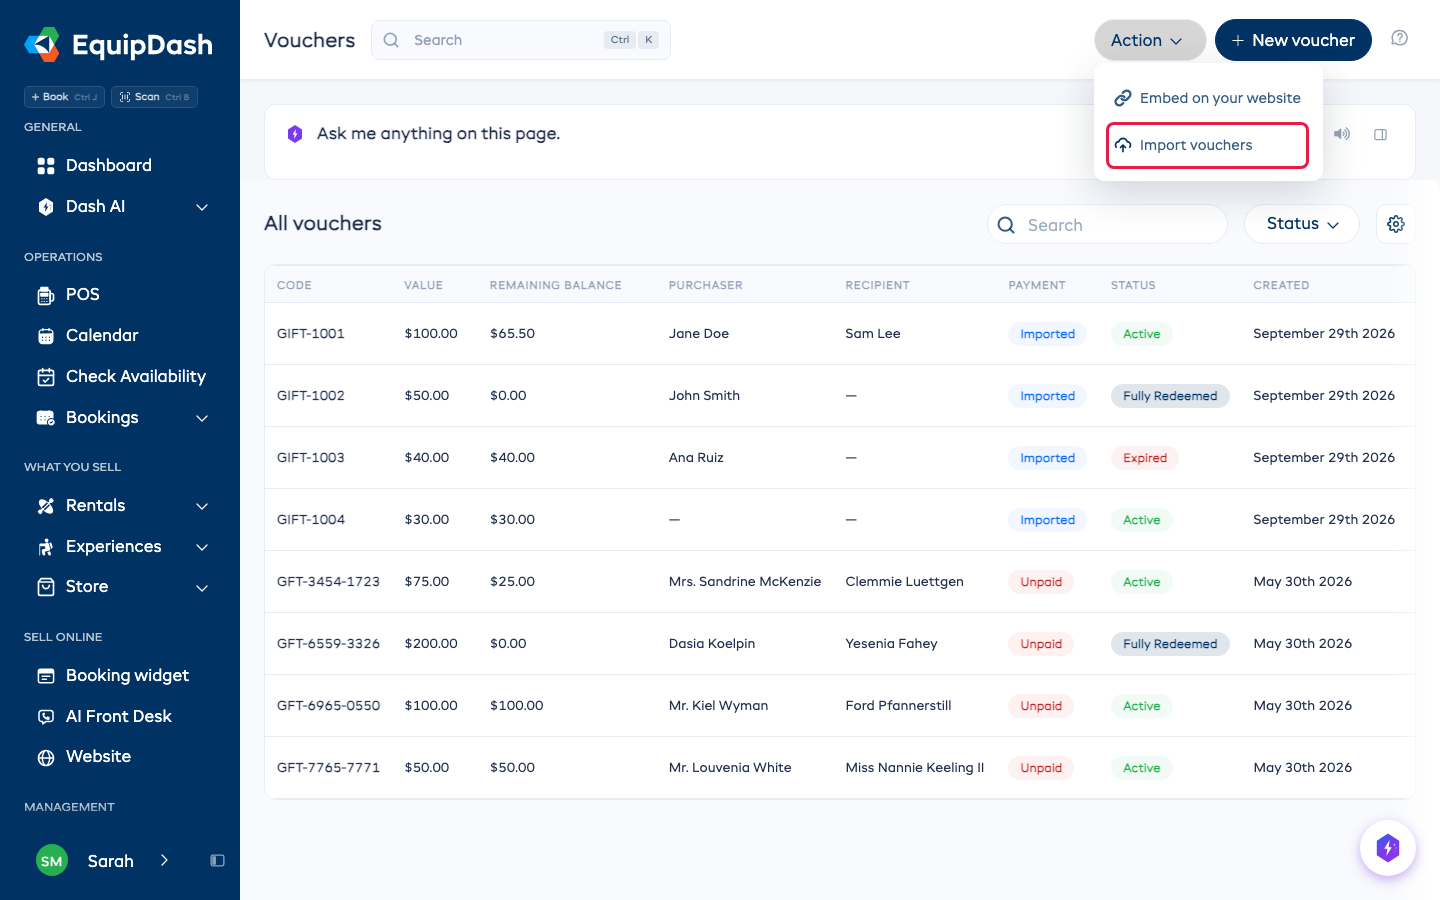The image size is (1440, 900).
Task: Open voucher code GIFT-1001
Action: 311,334
